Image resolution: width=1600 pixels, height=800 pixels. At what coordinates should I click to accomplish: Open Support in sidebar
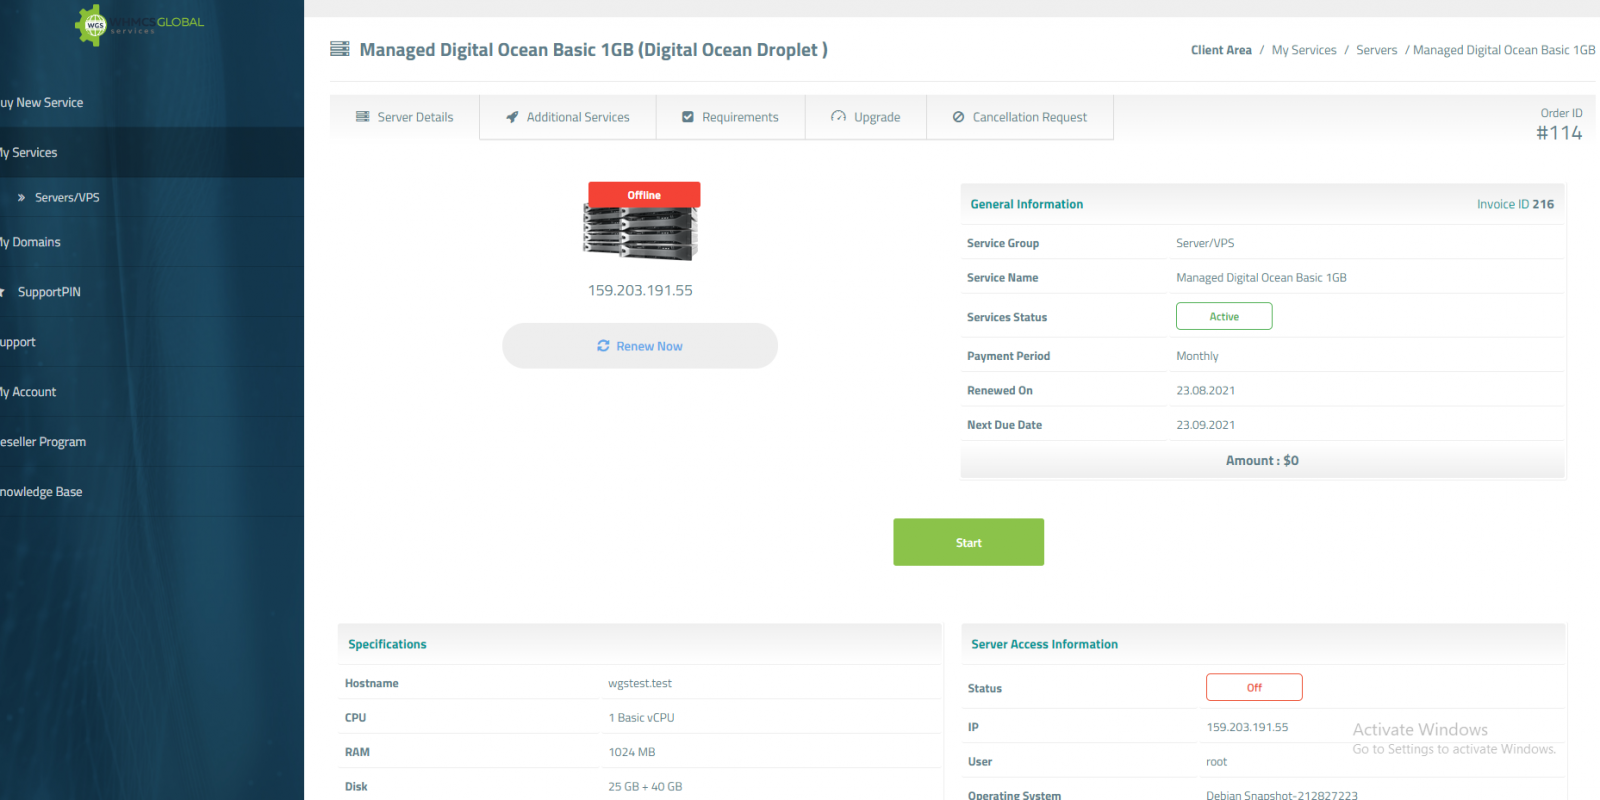click(x=152, y=342)
